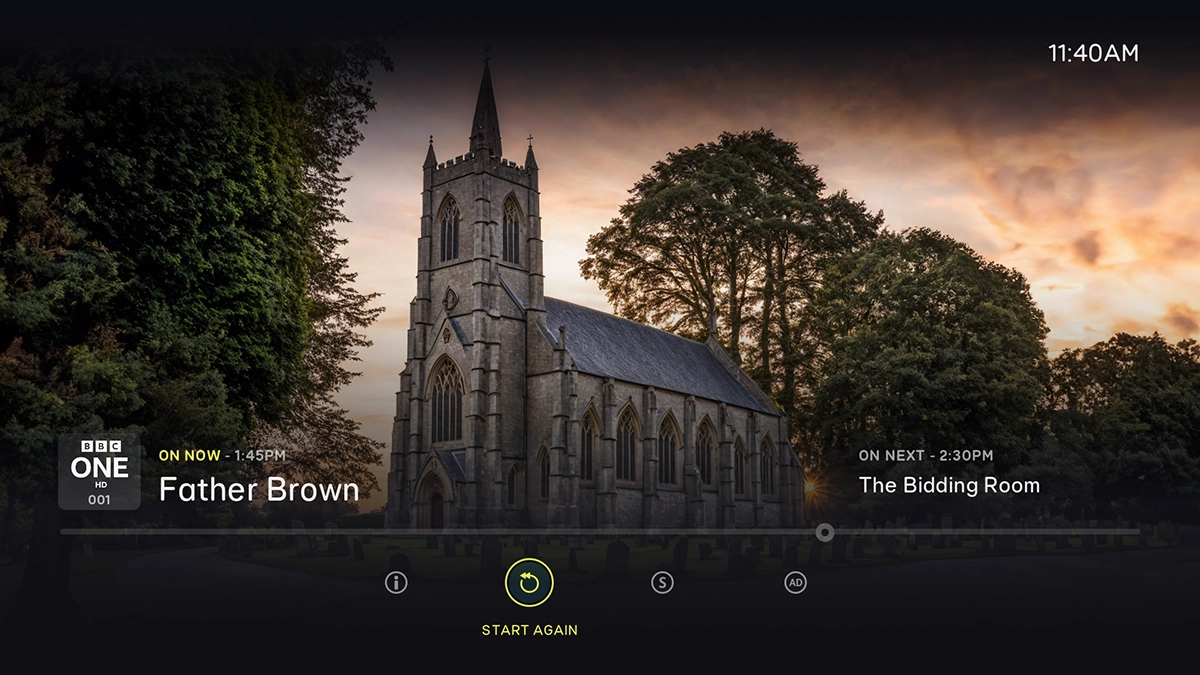Screen dimensions: 1200x675
Task: Select The Bidding Room upcoming programme
Action: 949,486
